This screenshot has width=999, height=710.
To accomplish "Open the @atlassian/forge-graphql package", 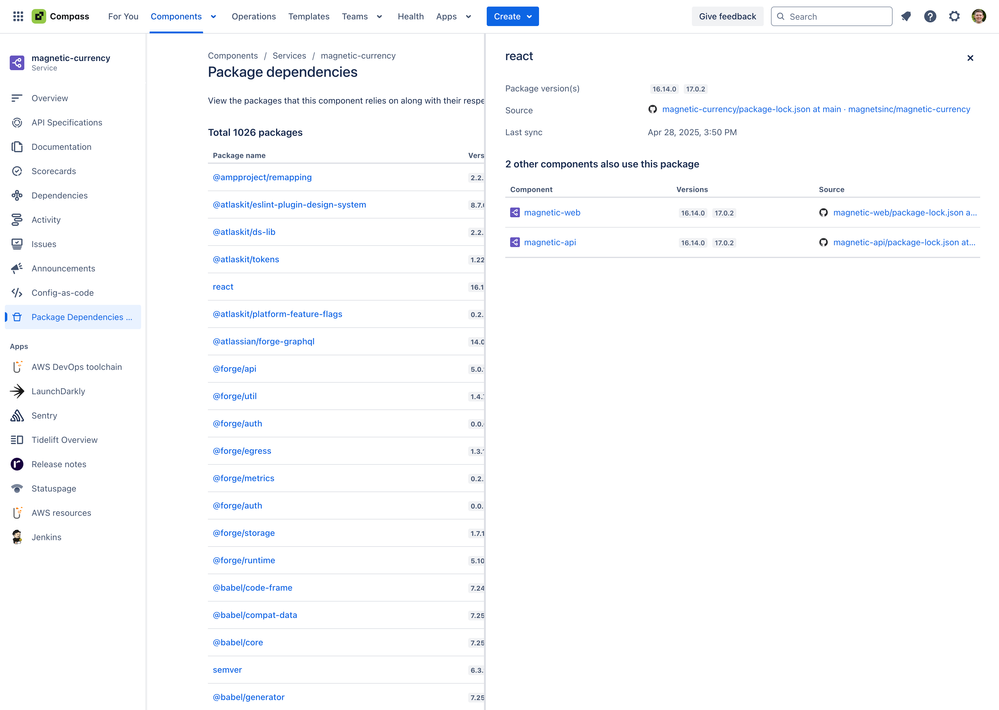I will pyautogui.click(x=264, y=342).
